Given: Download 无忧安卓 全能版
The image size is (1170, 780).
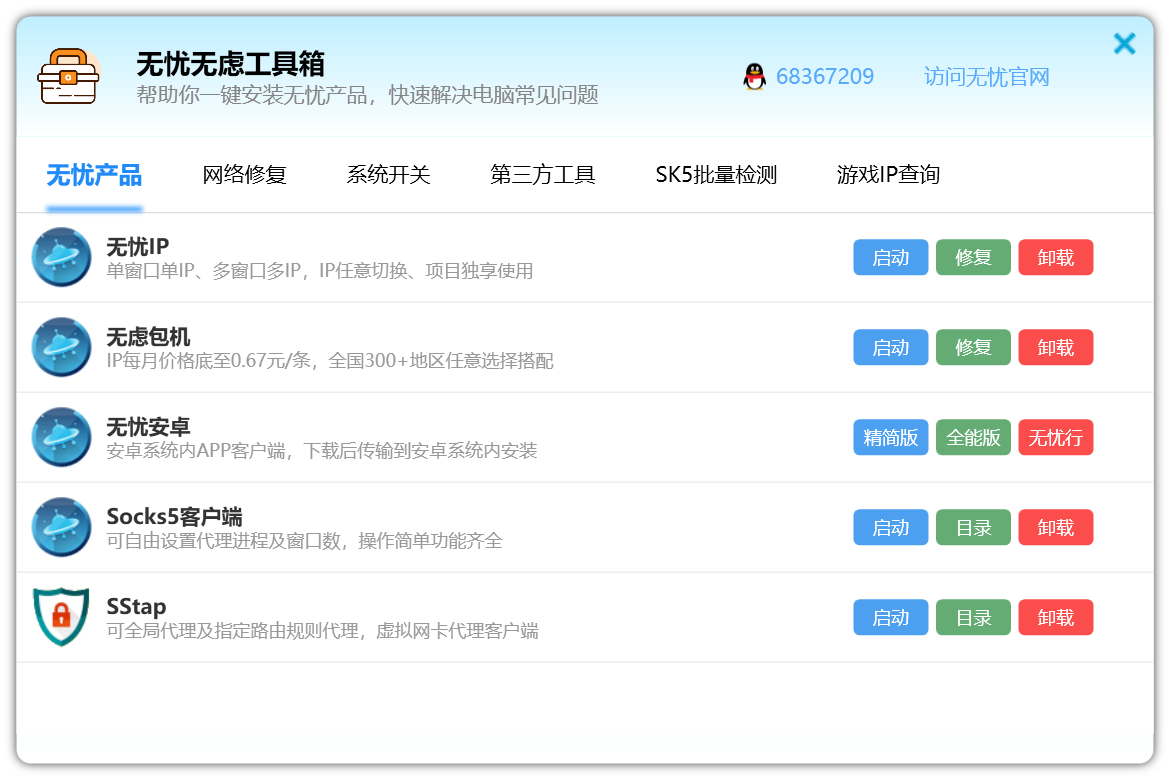Looking at the screenshot, I should (973, 437).
